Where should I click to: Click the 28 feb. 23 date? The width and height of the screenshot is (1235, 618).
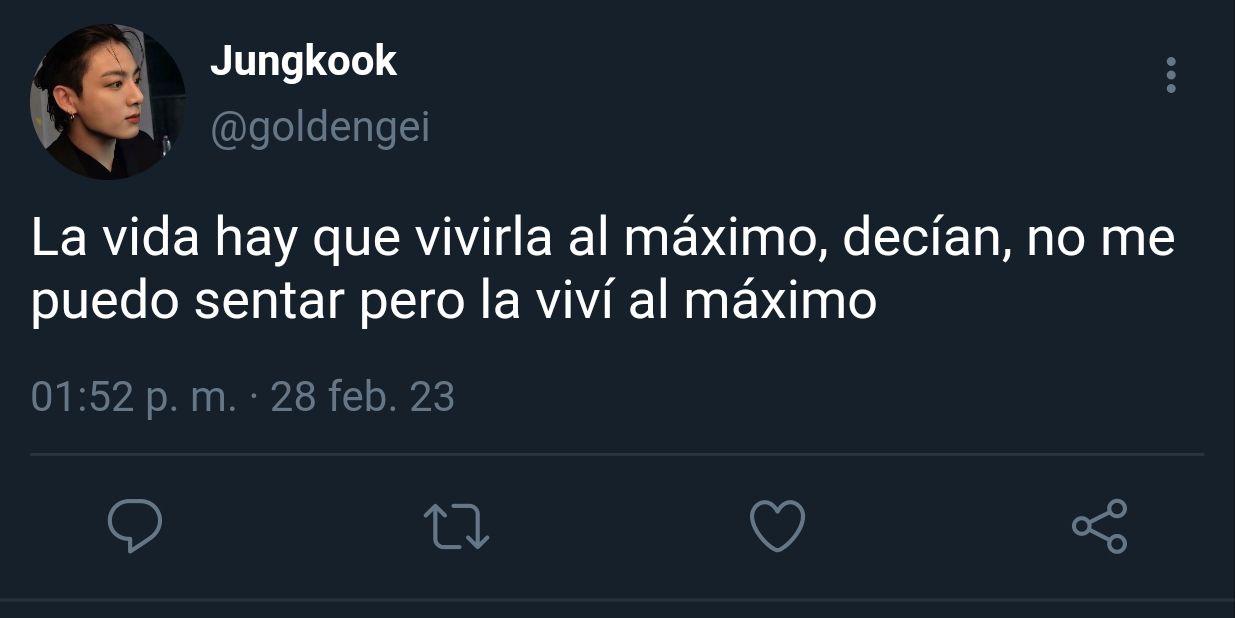[x=363, y=398]
